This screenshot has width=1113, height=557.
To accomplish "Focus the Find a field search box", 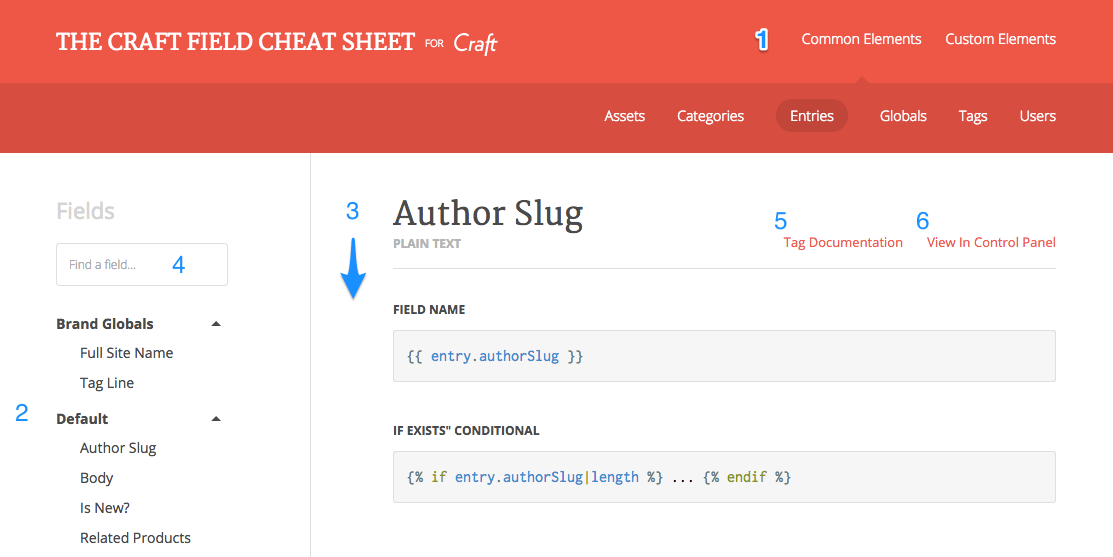I will (x=141, y=265).
